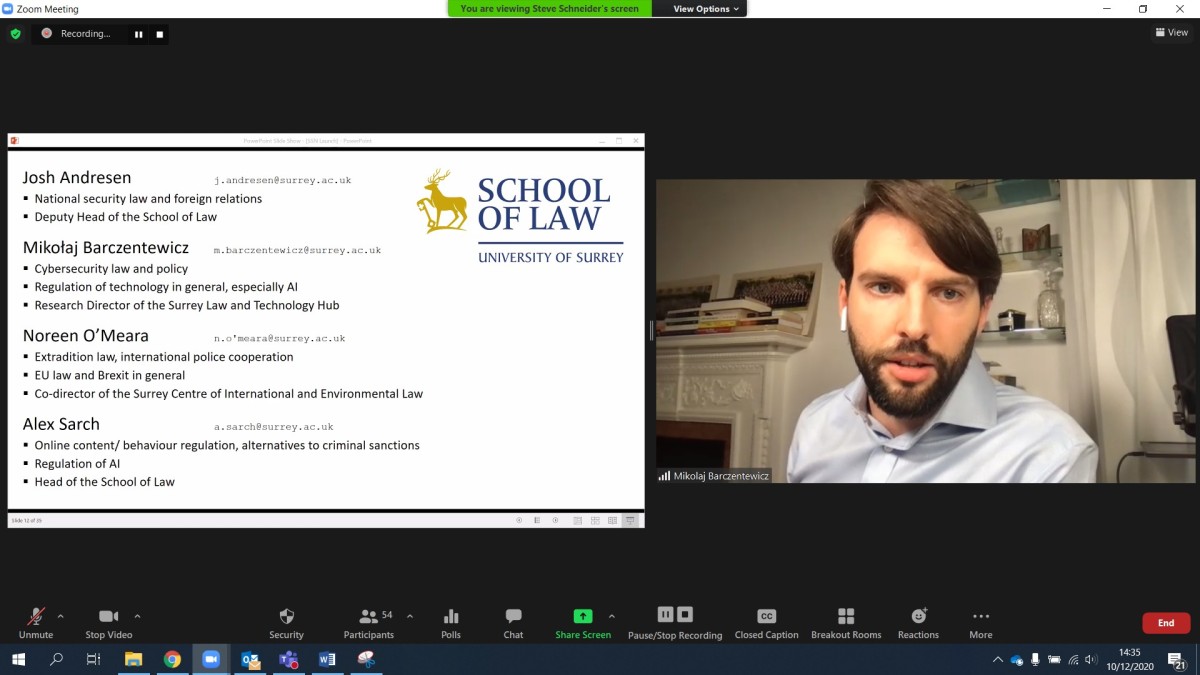This screenshot has height=675, width=1200.
Task: Open the Reactions emoji picker
Action: tap(918, 622)
